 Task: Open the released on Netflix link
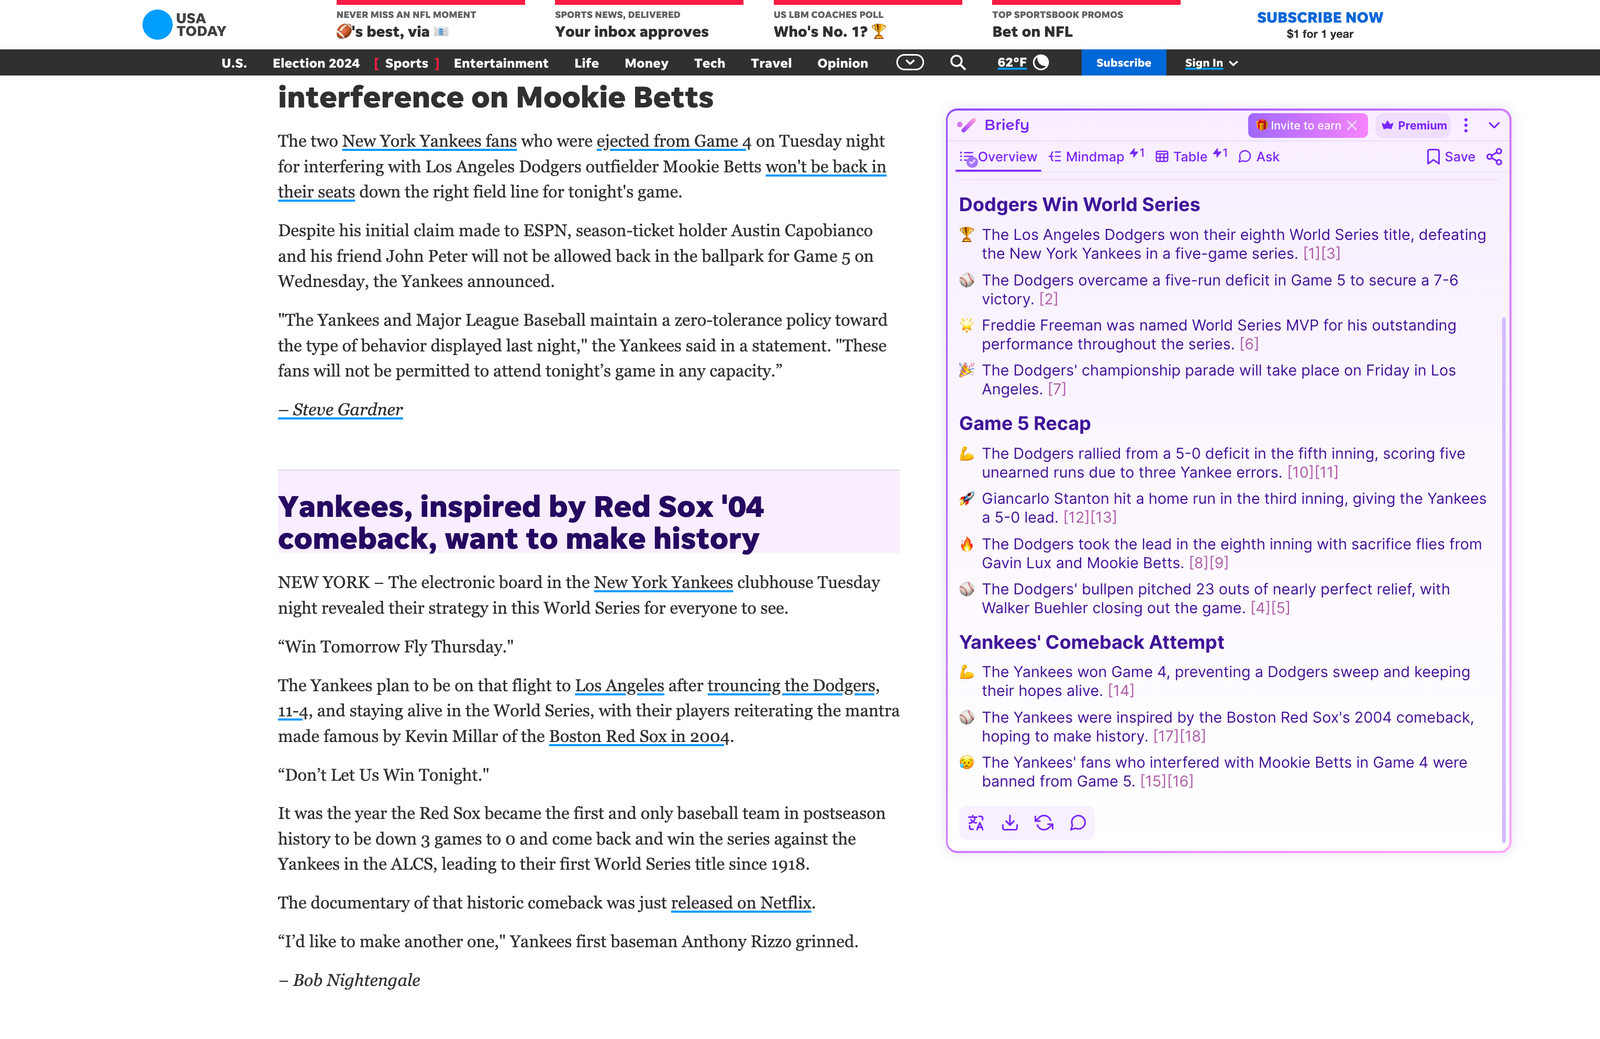[740, 902]
